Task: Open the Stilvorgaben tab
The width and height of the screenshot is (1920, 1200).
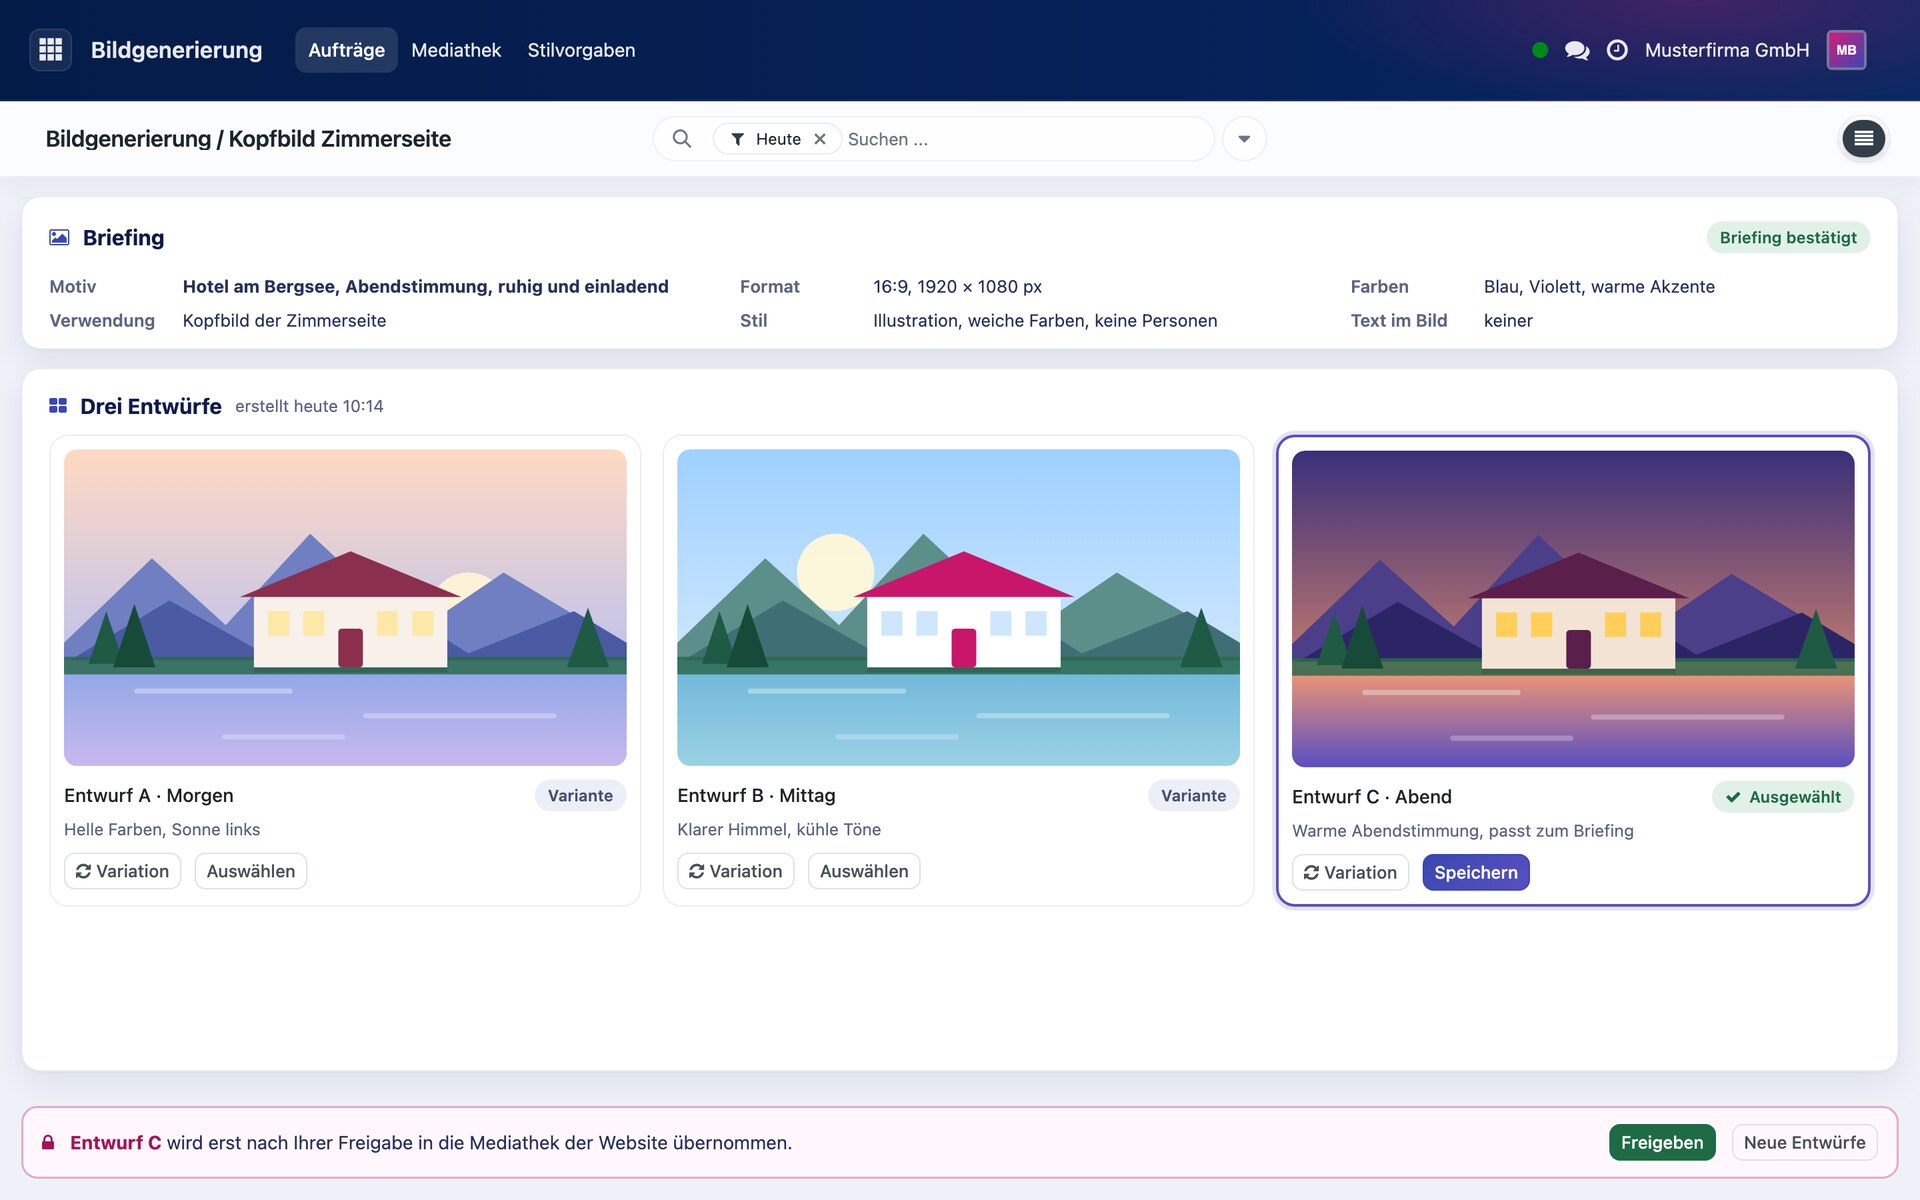Action: (581, 50)
